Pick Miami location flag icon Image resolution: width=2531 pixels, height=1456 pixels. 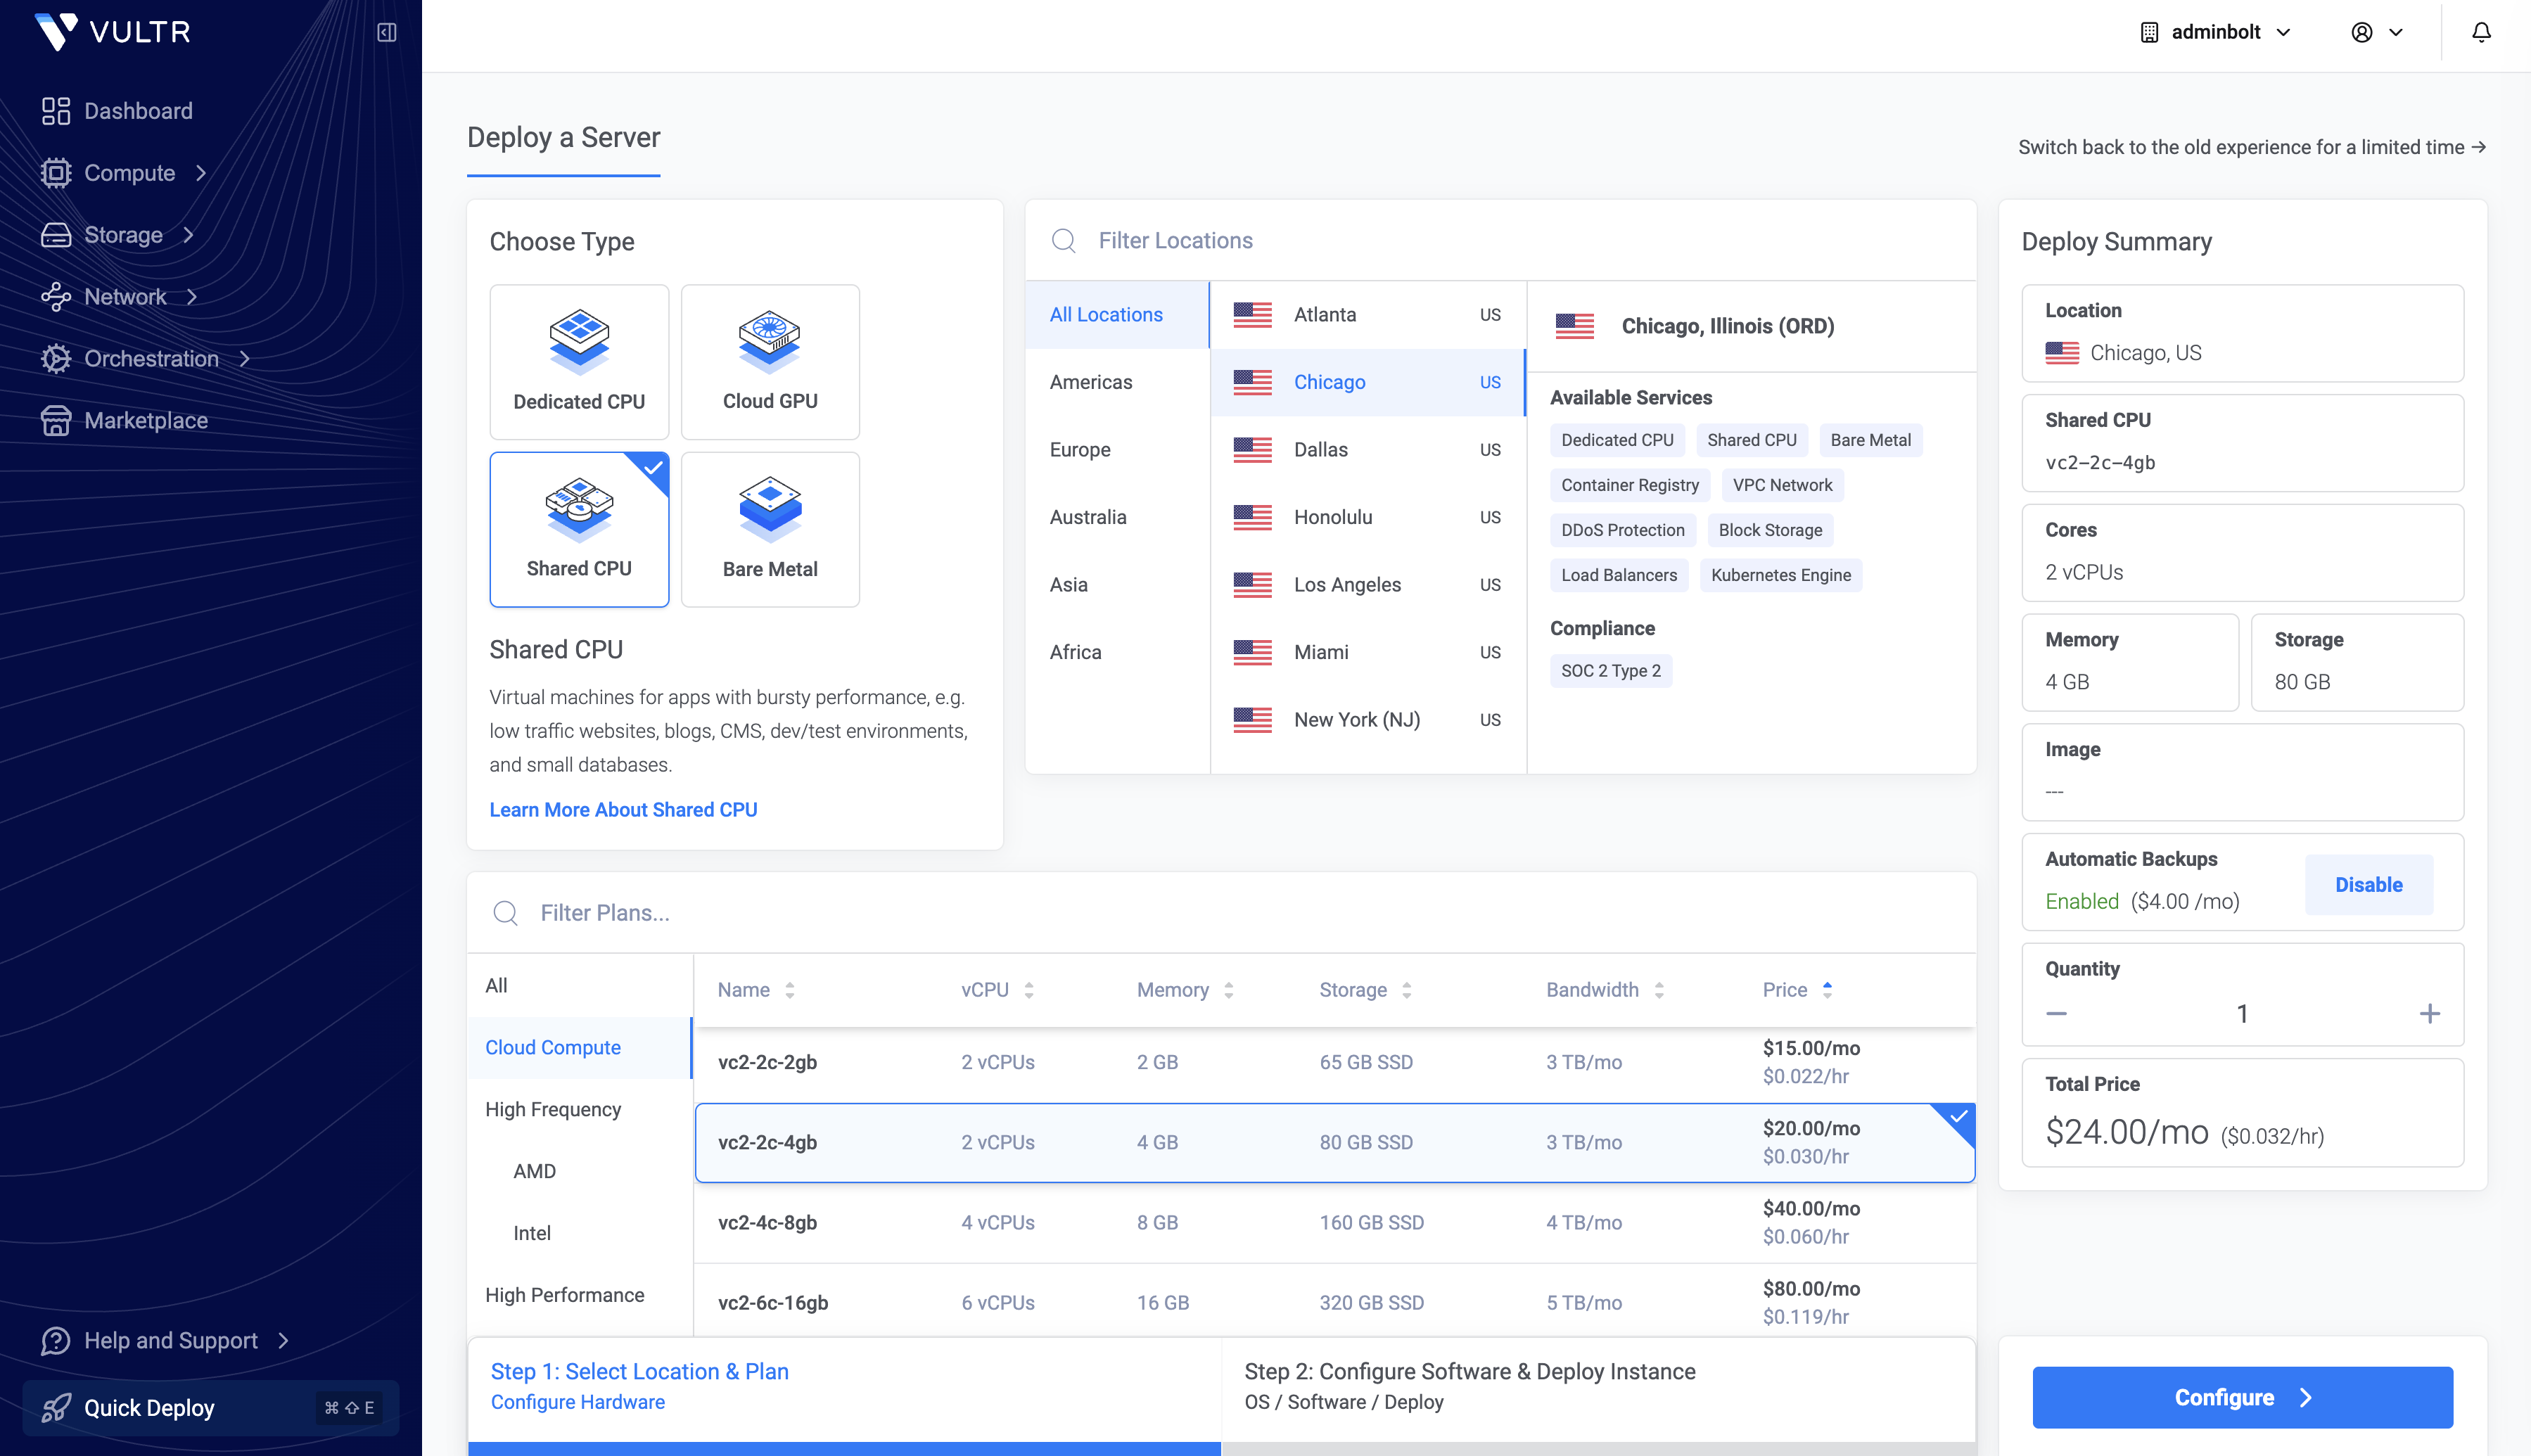coord(1252,652)
